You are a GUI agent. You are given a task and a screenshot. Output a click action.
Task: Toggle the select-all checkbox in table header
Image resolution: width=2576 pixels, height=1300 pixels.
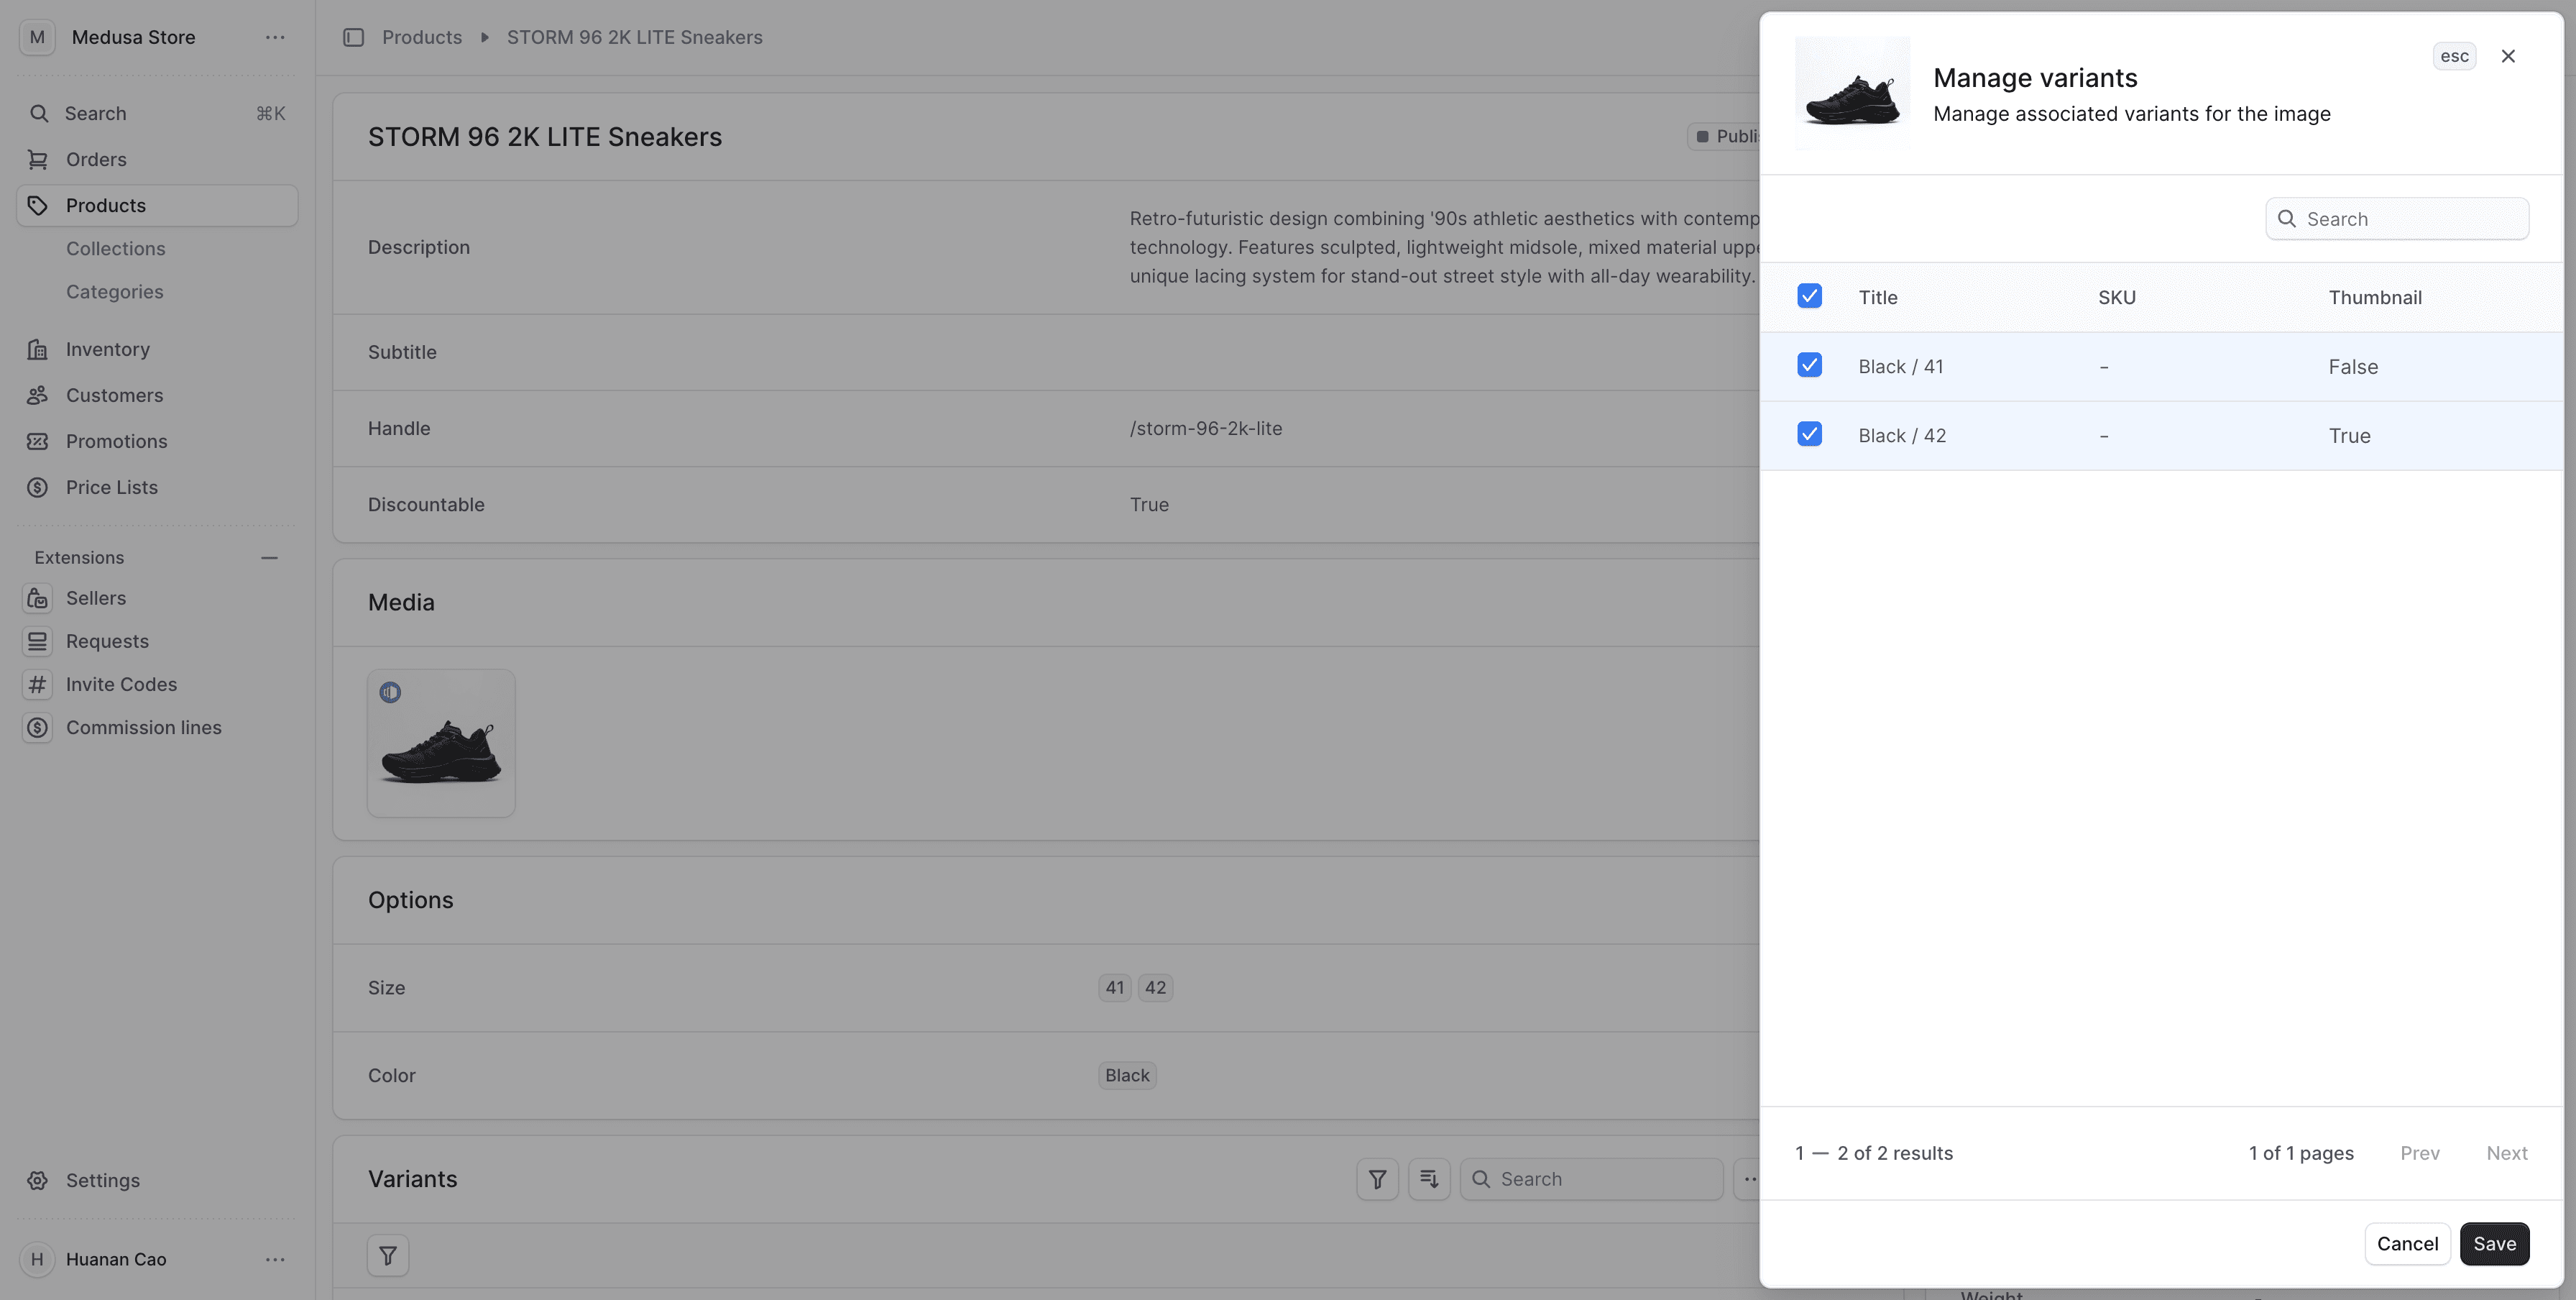[x=1809, y=297]
